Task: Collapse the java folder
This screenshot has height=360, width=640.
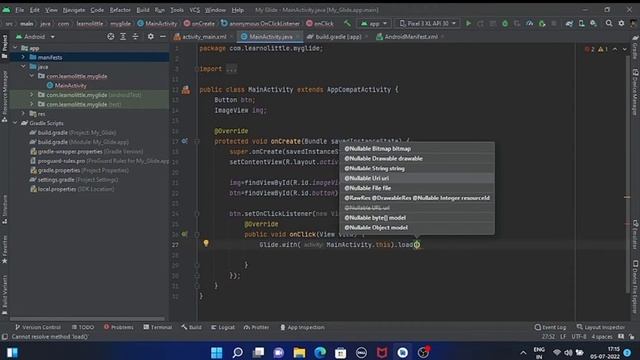Action: (x=23, y=67)
